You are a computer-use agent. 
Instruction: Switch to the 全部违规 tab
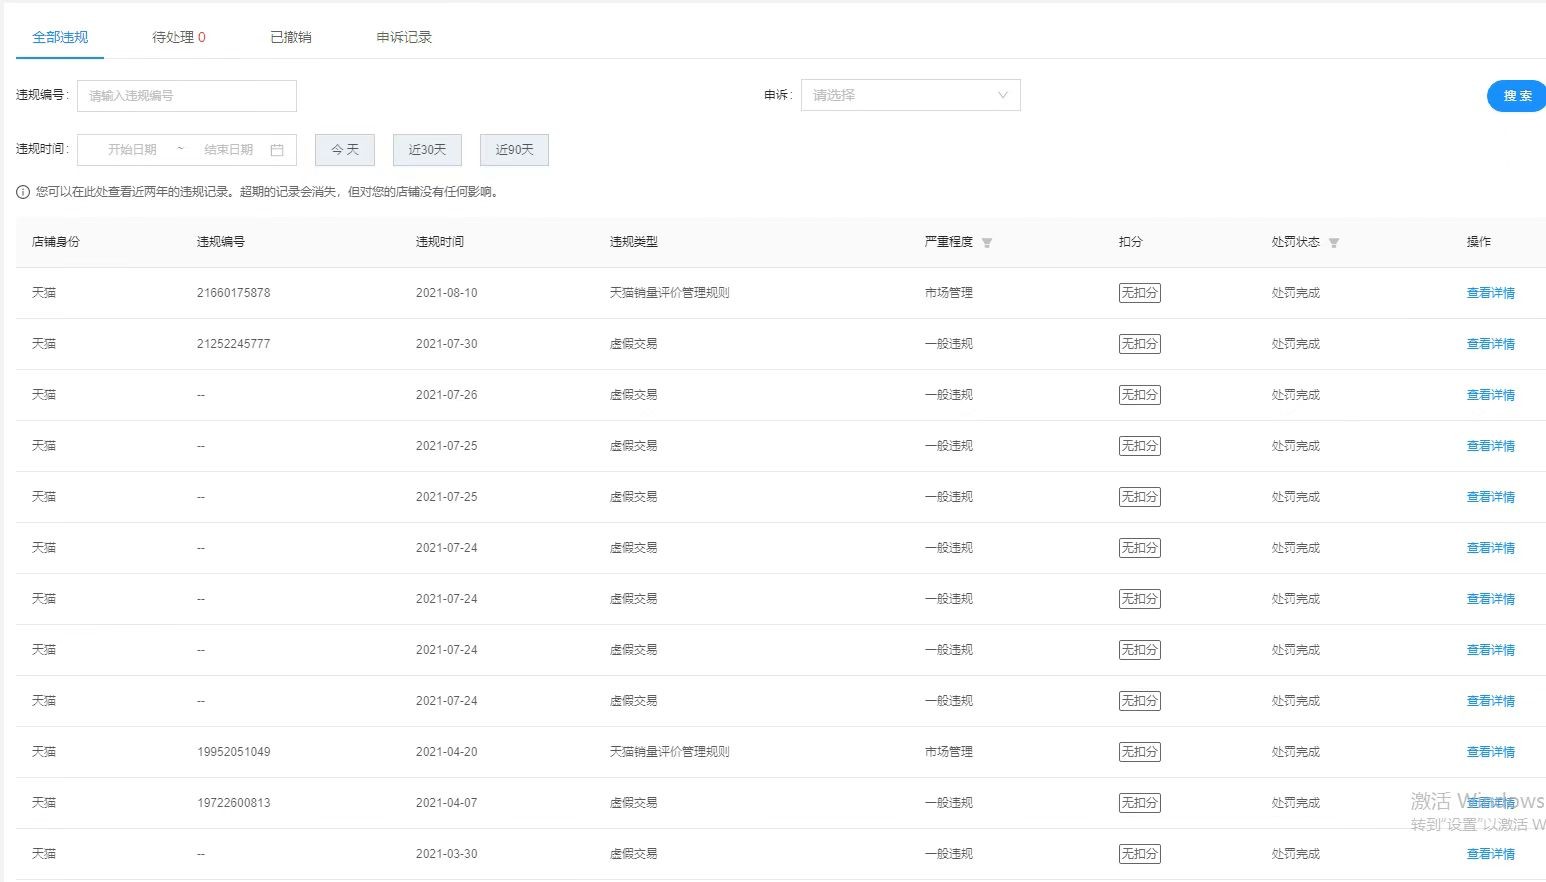pyautogui.click(x=60, y=37)
